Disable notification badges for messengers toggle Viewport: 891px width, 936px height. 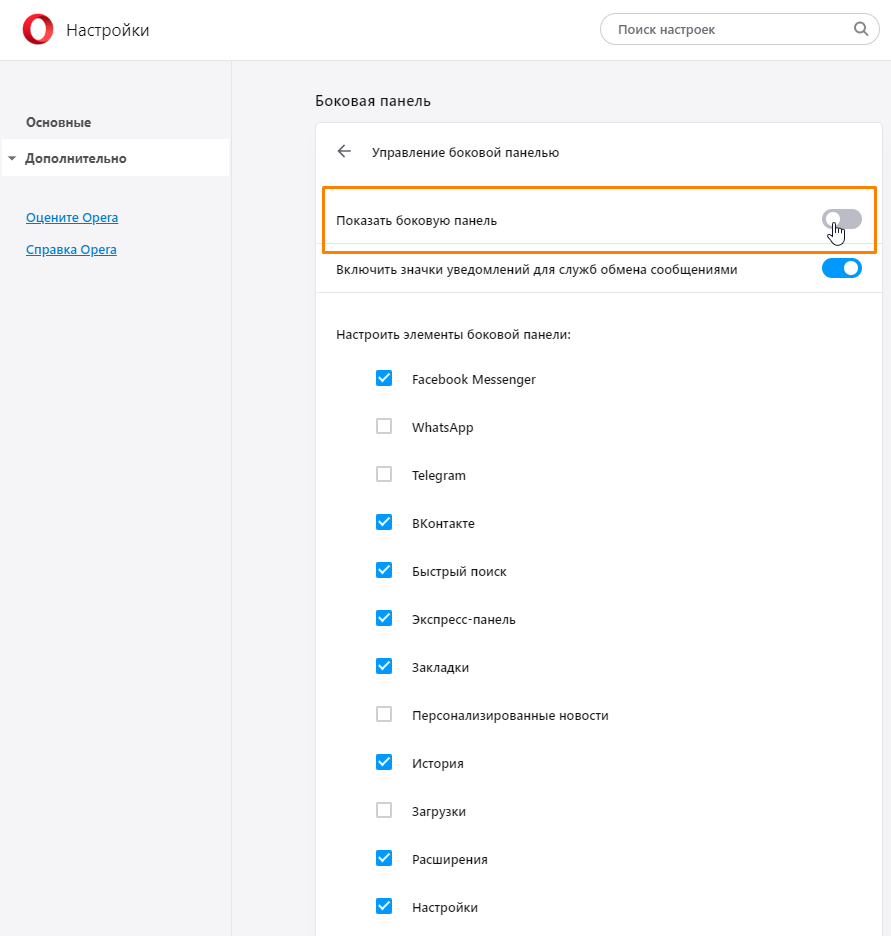tap(841, 269)
